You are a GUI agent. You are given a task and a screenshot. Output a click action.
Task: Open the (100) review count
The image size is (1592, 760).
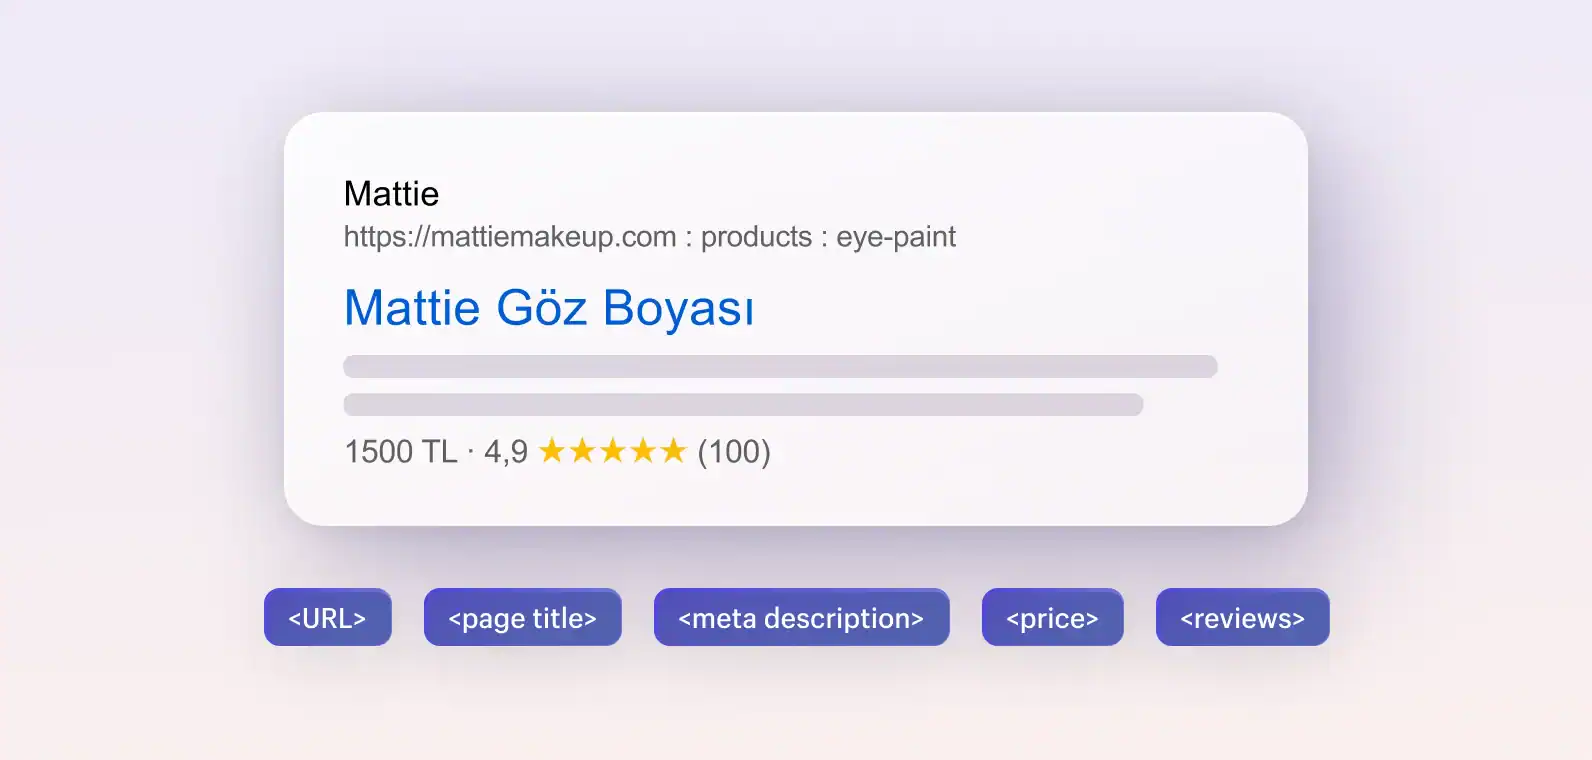(734, 451)
